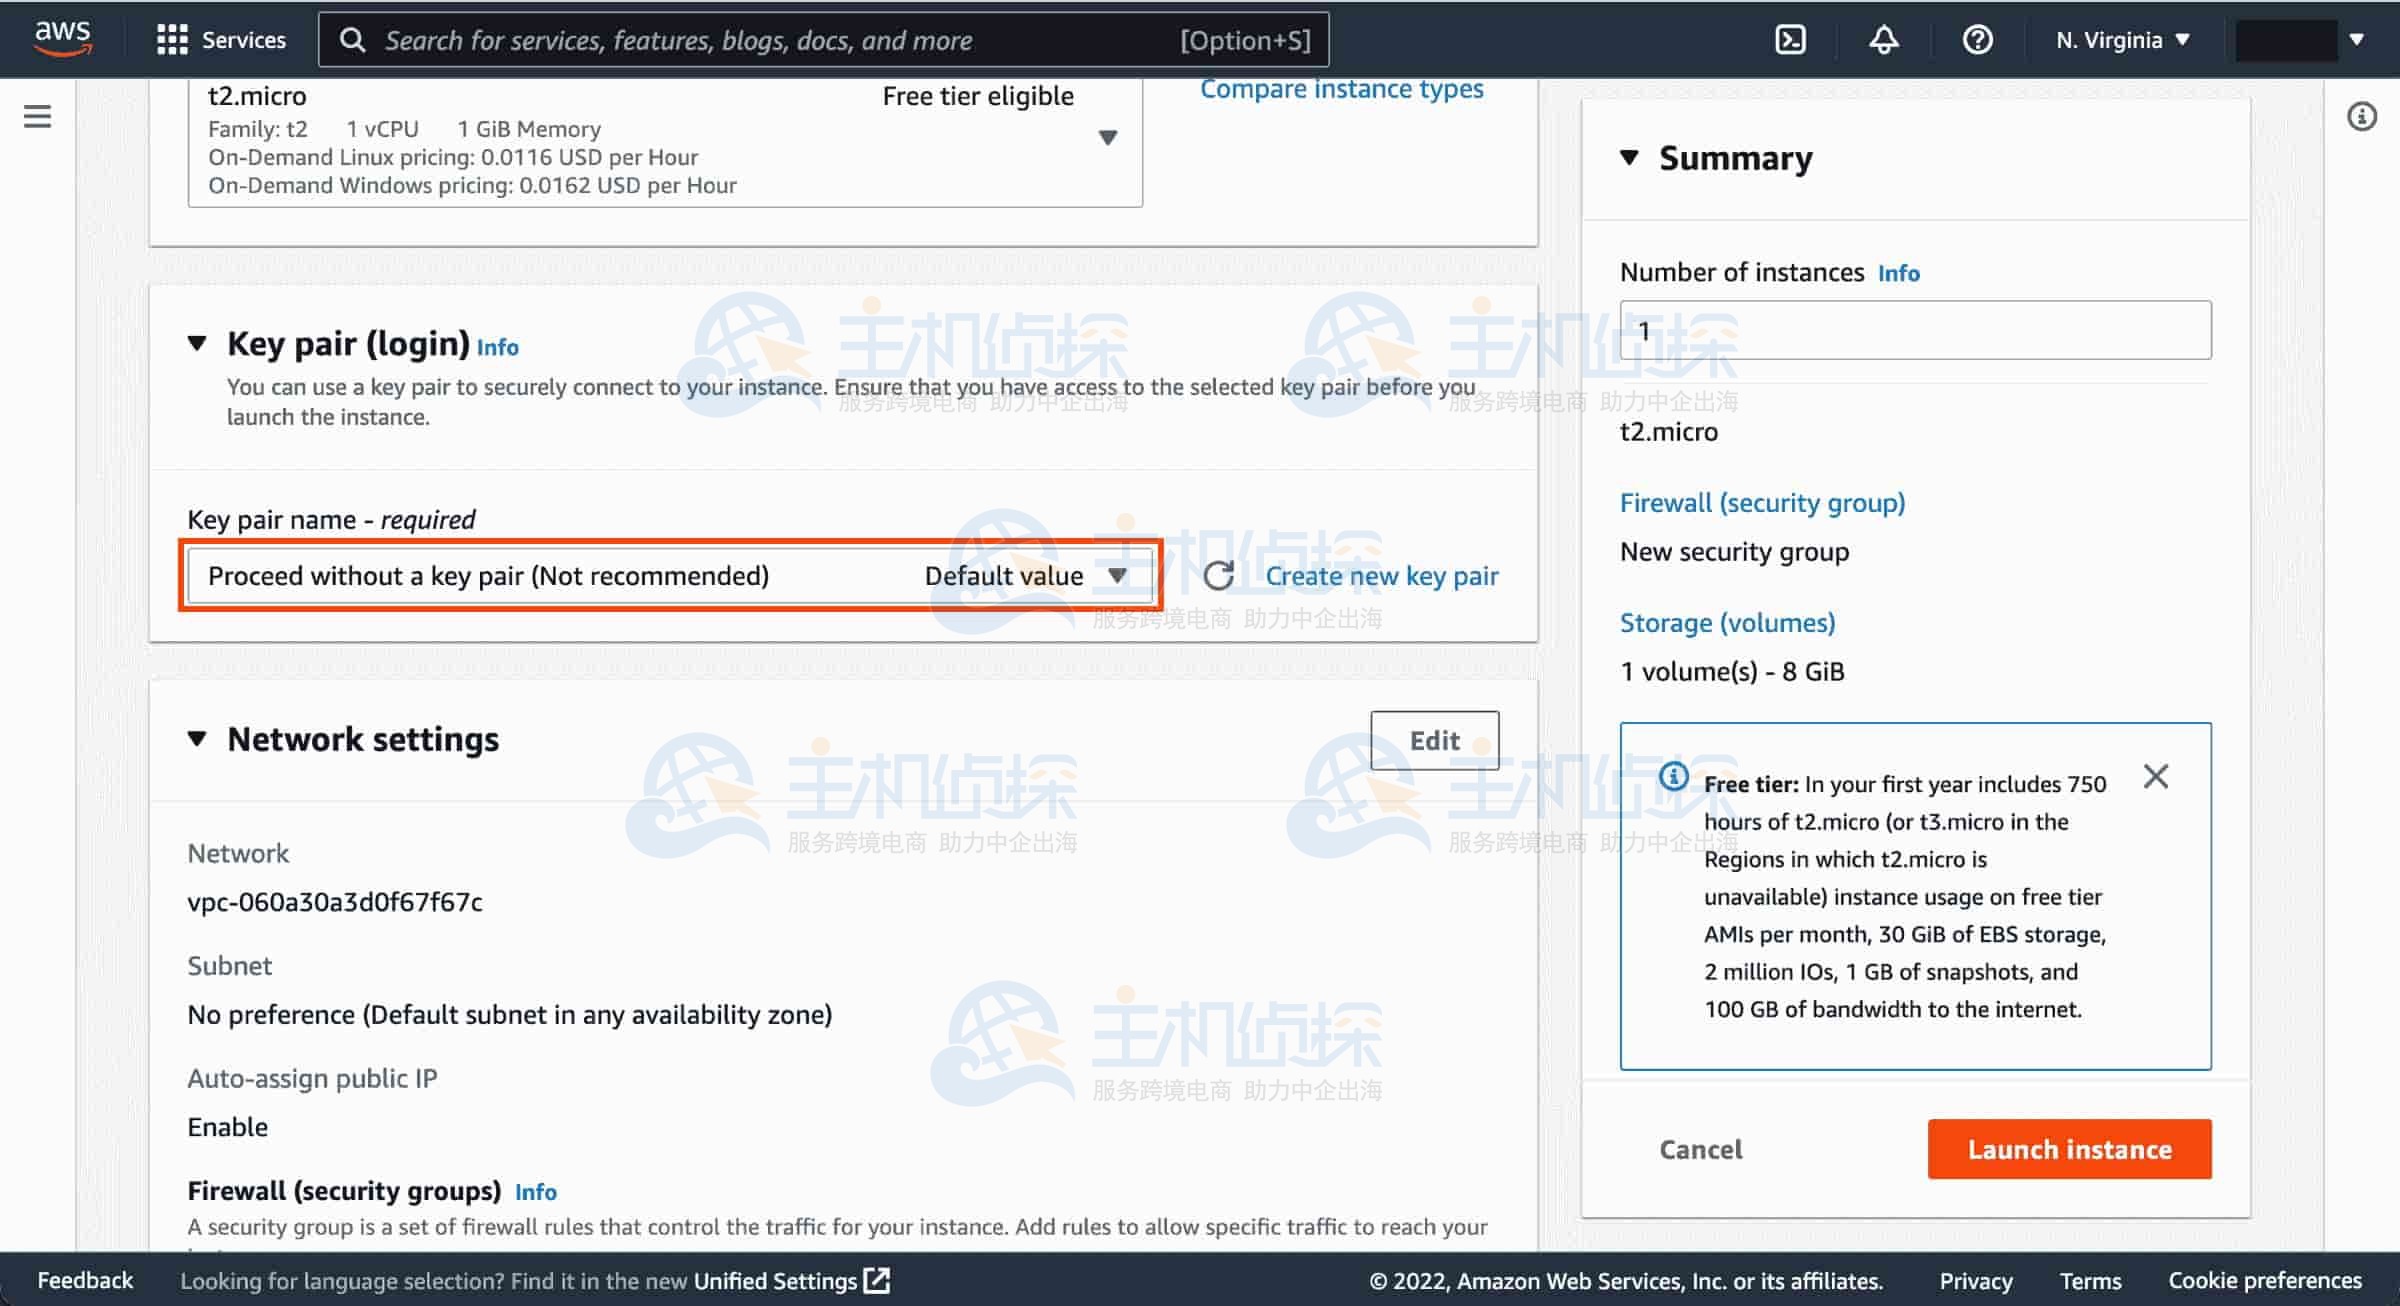Open the help question mark menu
Screen dimensions: 2400x1306
tap(1977, 40)
